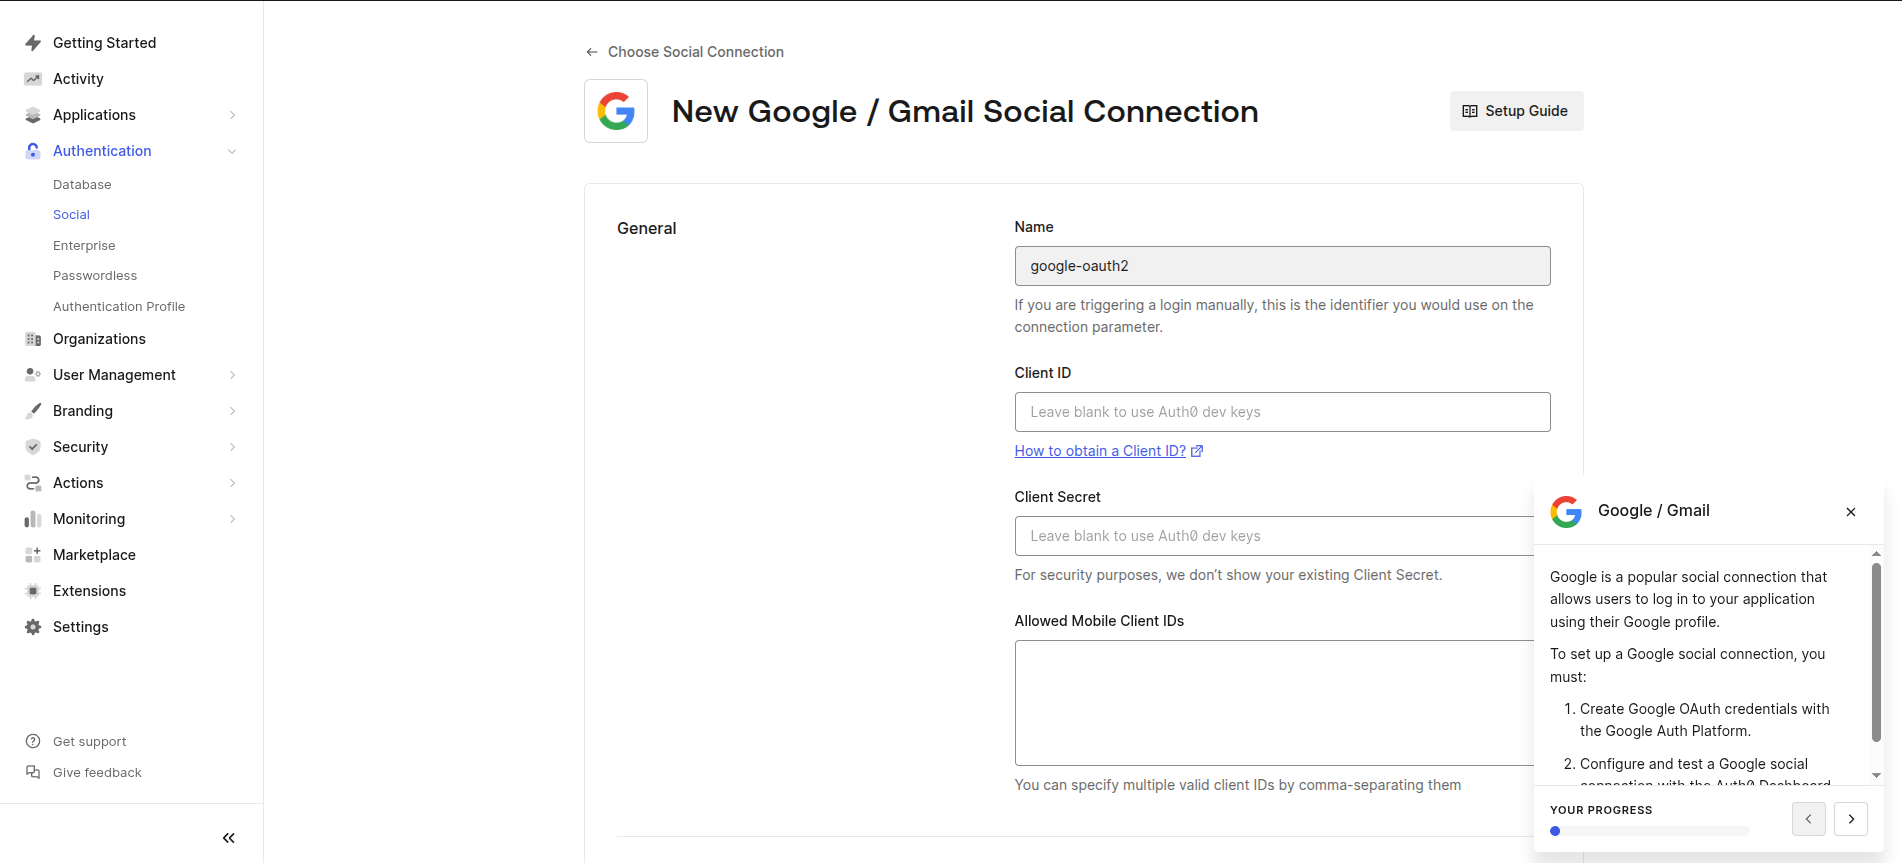Expand the Security submenu chevron

232,447
